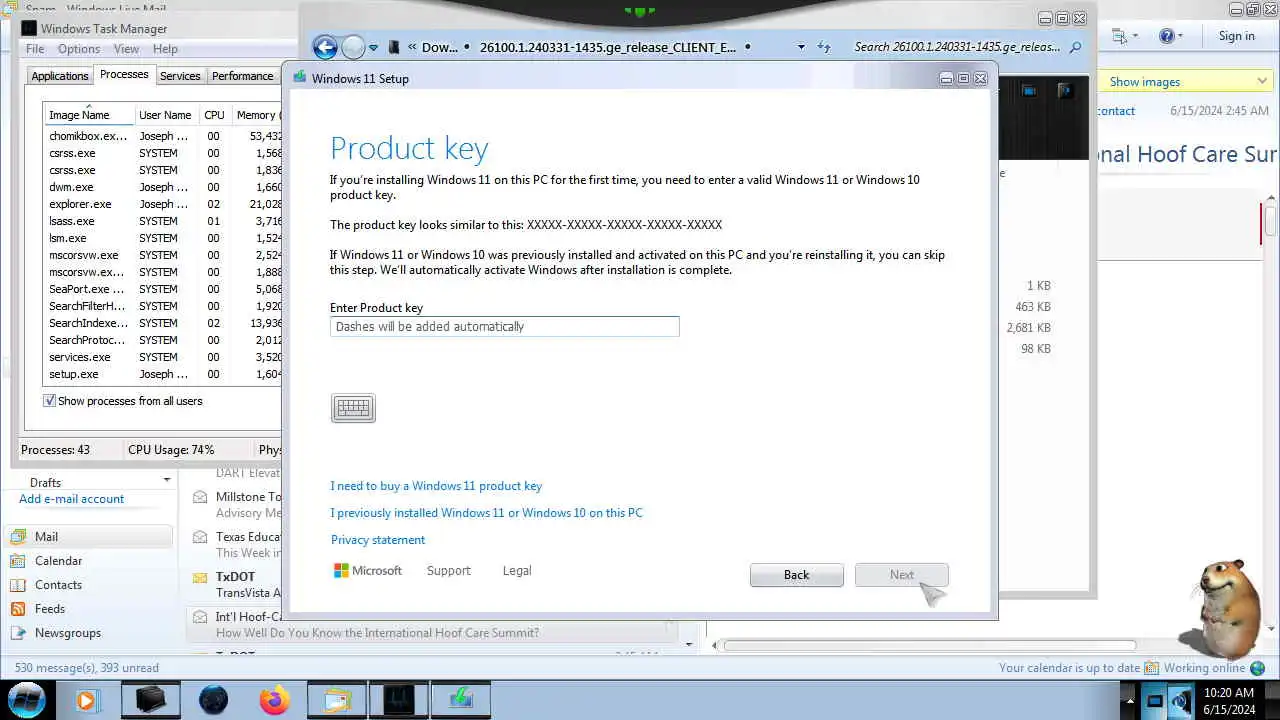This screenshot has height=720, width=1280.
Task: Click the Explorer back arrow button
Action: click(x=325, y=47)
